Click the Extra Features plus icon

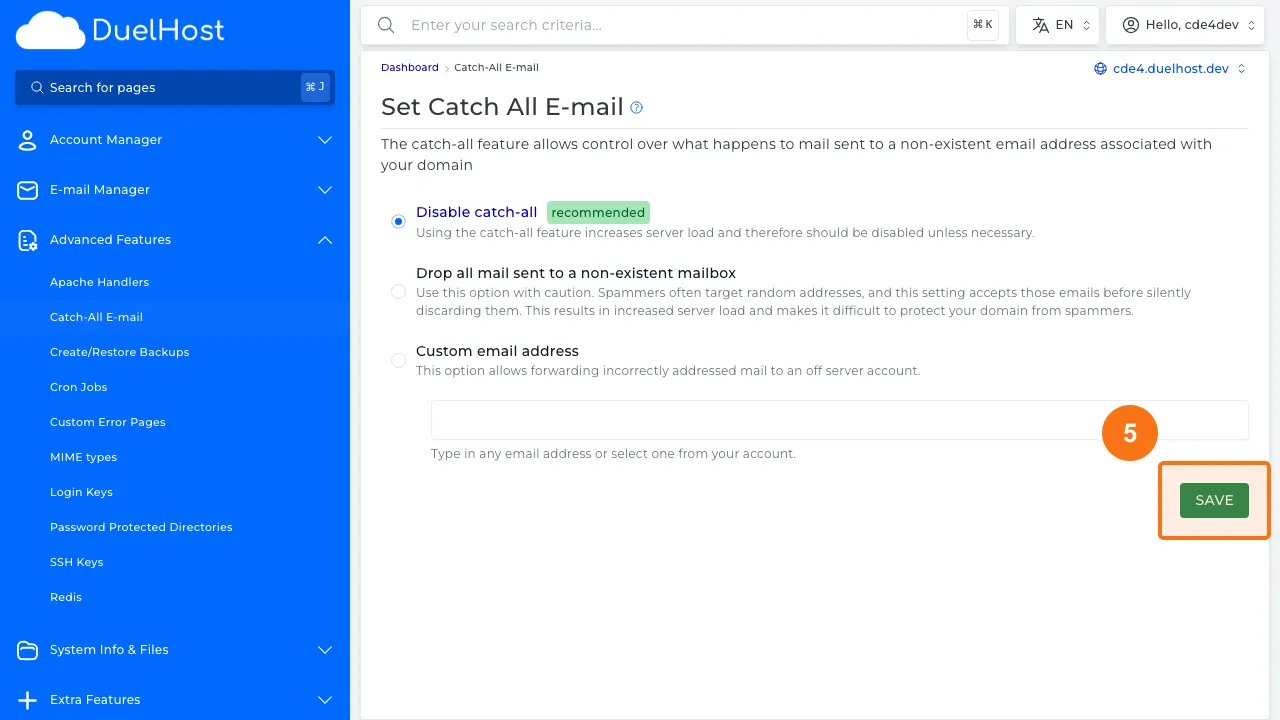[x=27, y=700]
